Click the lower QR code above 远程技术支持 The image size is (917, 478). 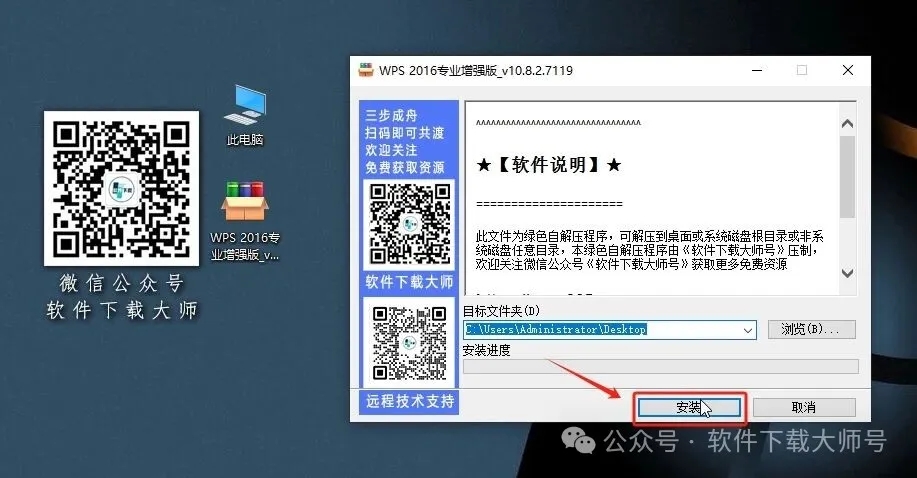tap(409, 343)
